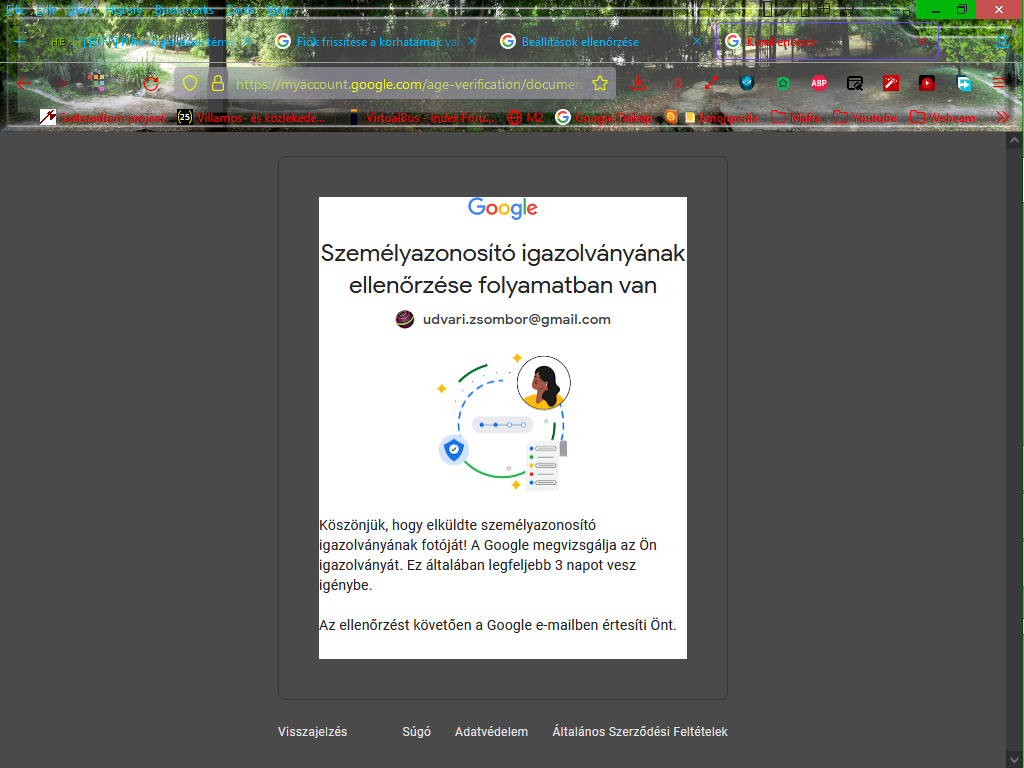Show more bookmarks with double chevron
This screenshot has height=768, width=1024.
1002,118
